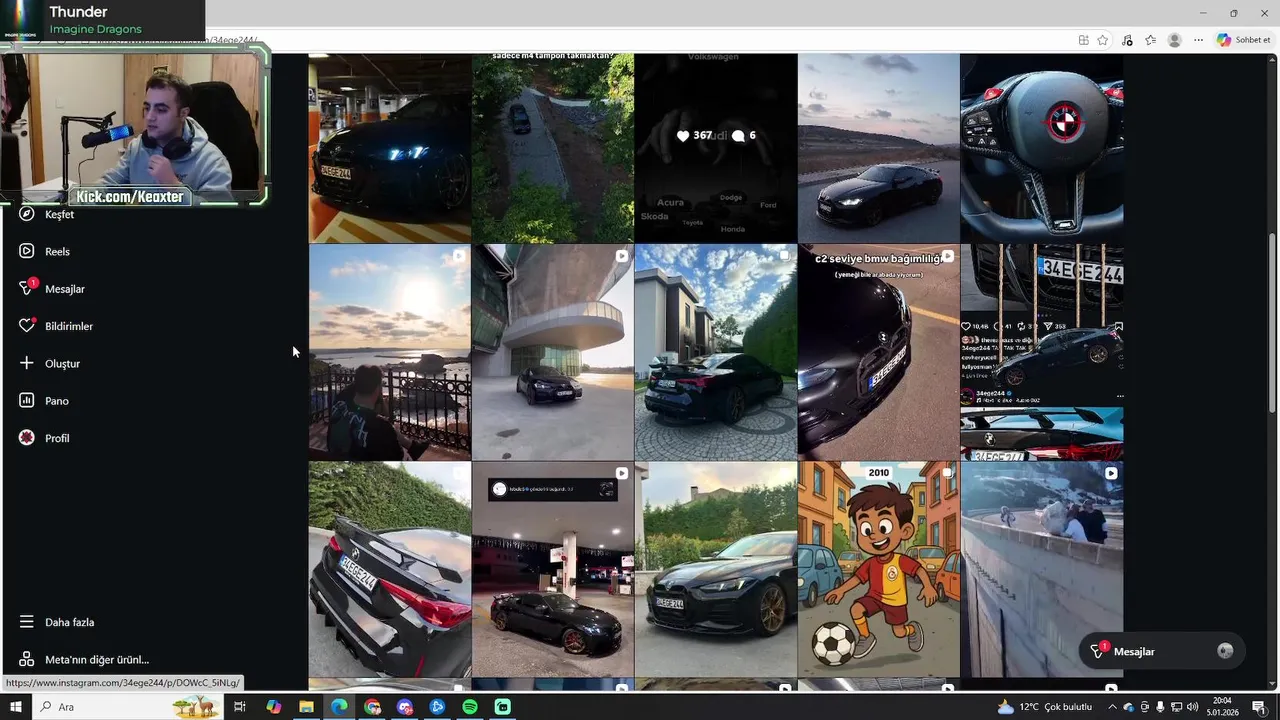Open Spotify from the taskbar
This screenshot has width=1280, height=720.
pos(470,707)
